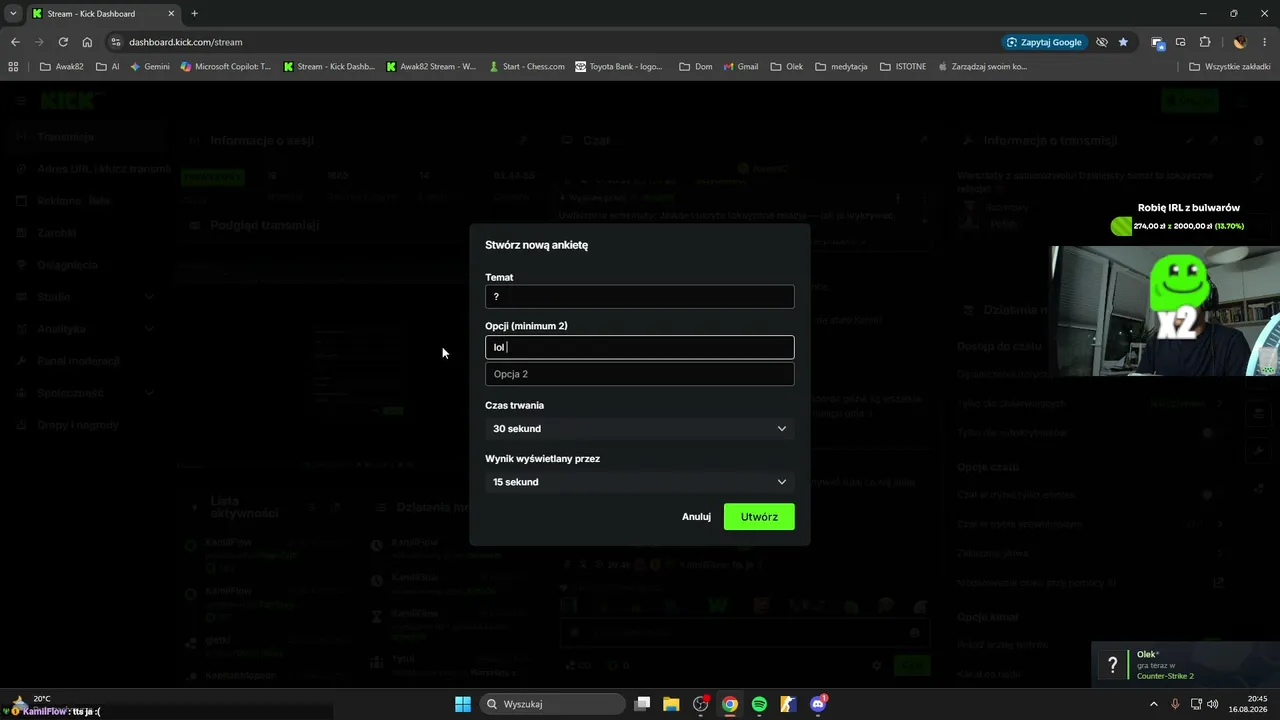Click the green Utwórz button
The width and height of the screenshot is (1280, 720).
pyautogui.click(x=759, y=517)
